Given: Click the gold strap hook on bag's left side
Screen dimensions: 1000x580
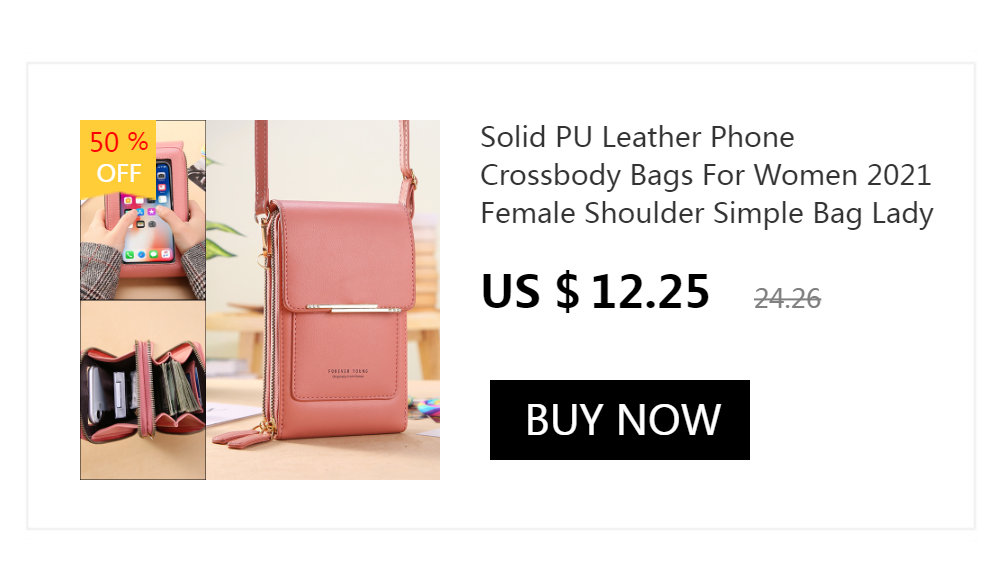Looking at the screenshot, I should (263, 239).
